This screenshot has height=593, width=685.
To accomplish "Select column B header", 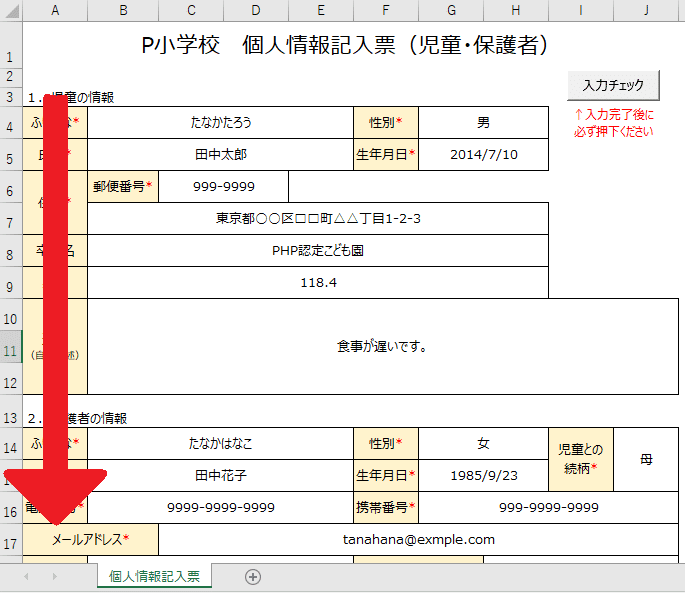I will coord(123,10).
